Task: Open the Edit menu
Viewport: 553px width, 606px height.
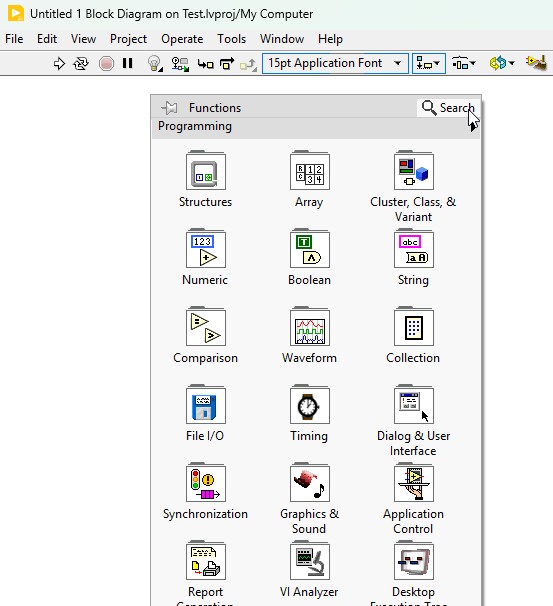Action: tap(47, 39)
